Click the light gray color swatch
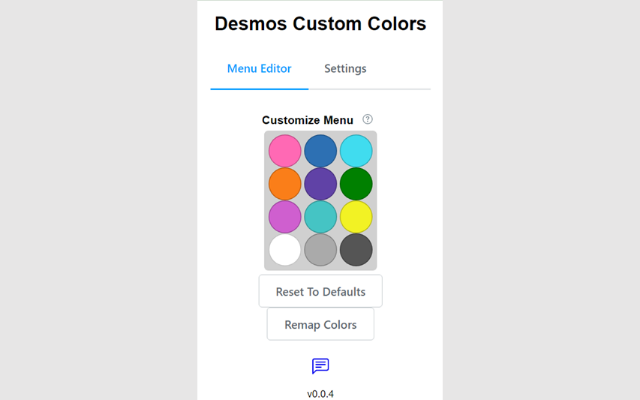This screenshot has height=400, width=640. pyautogui.click(x=320, y=250)
